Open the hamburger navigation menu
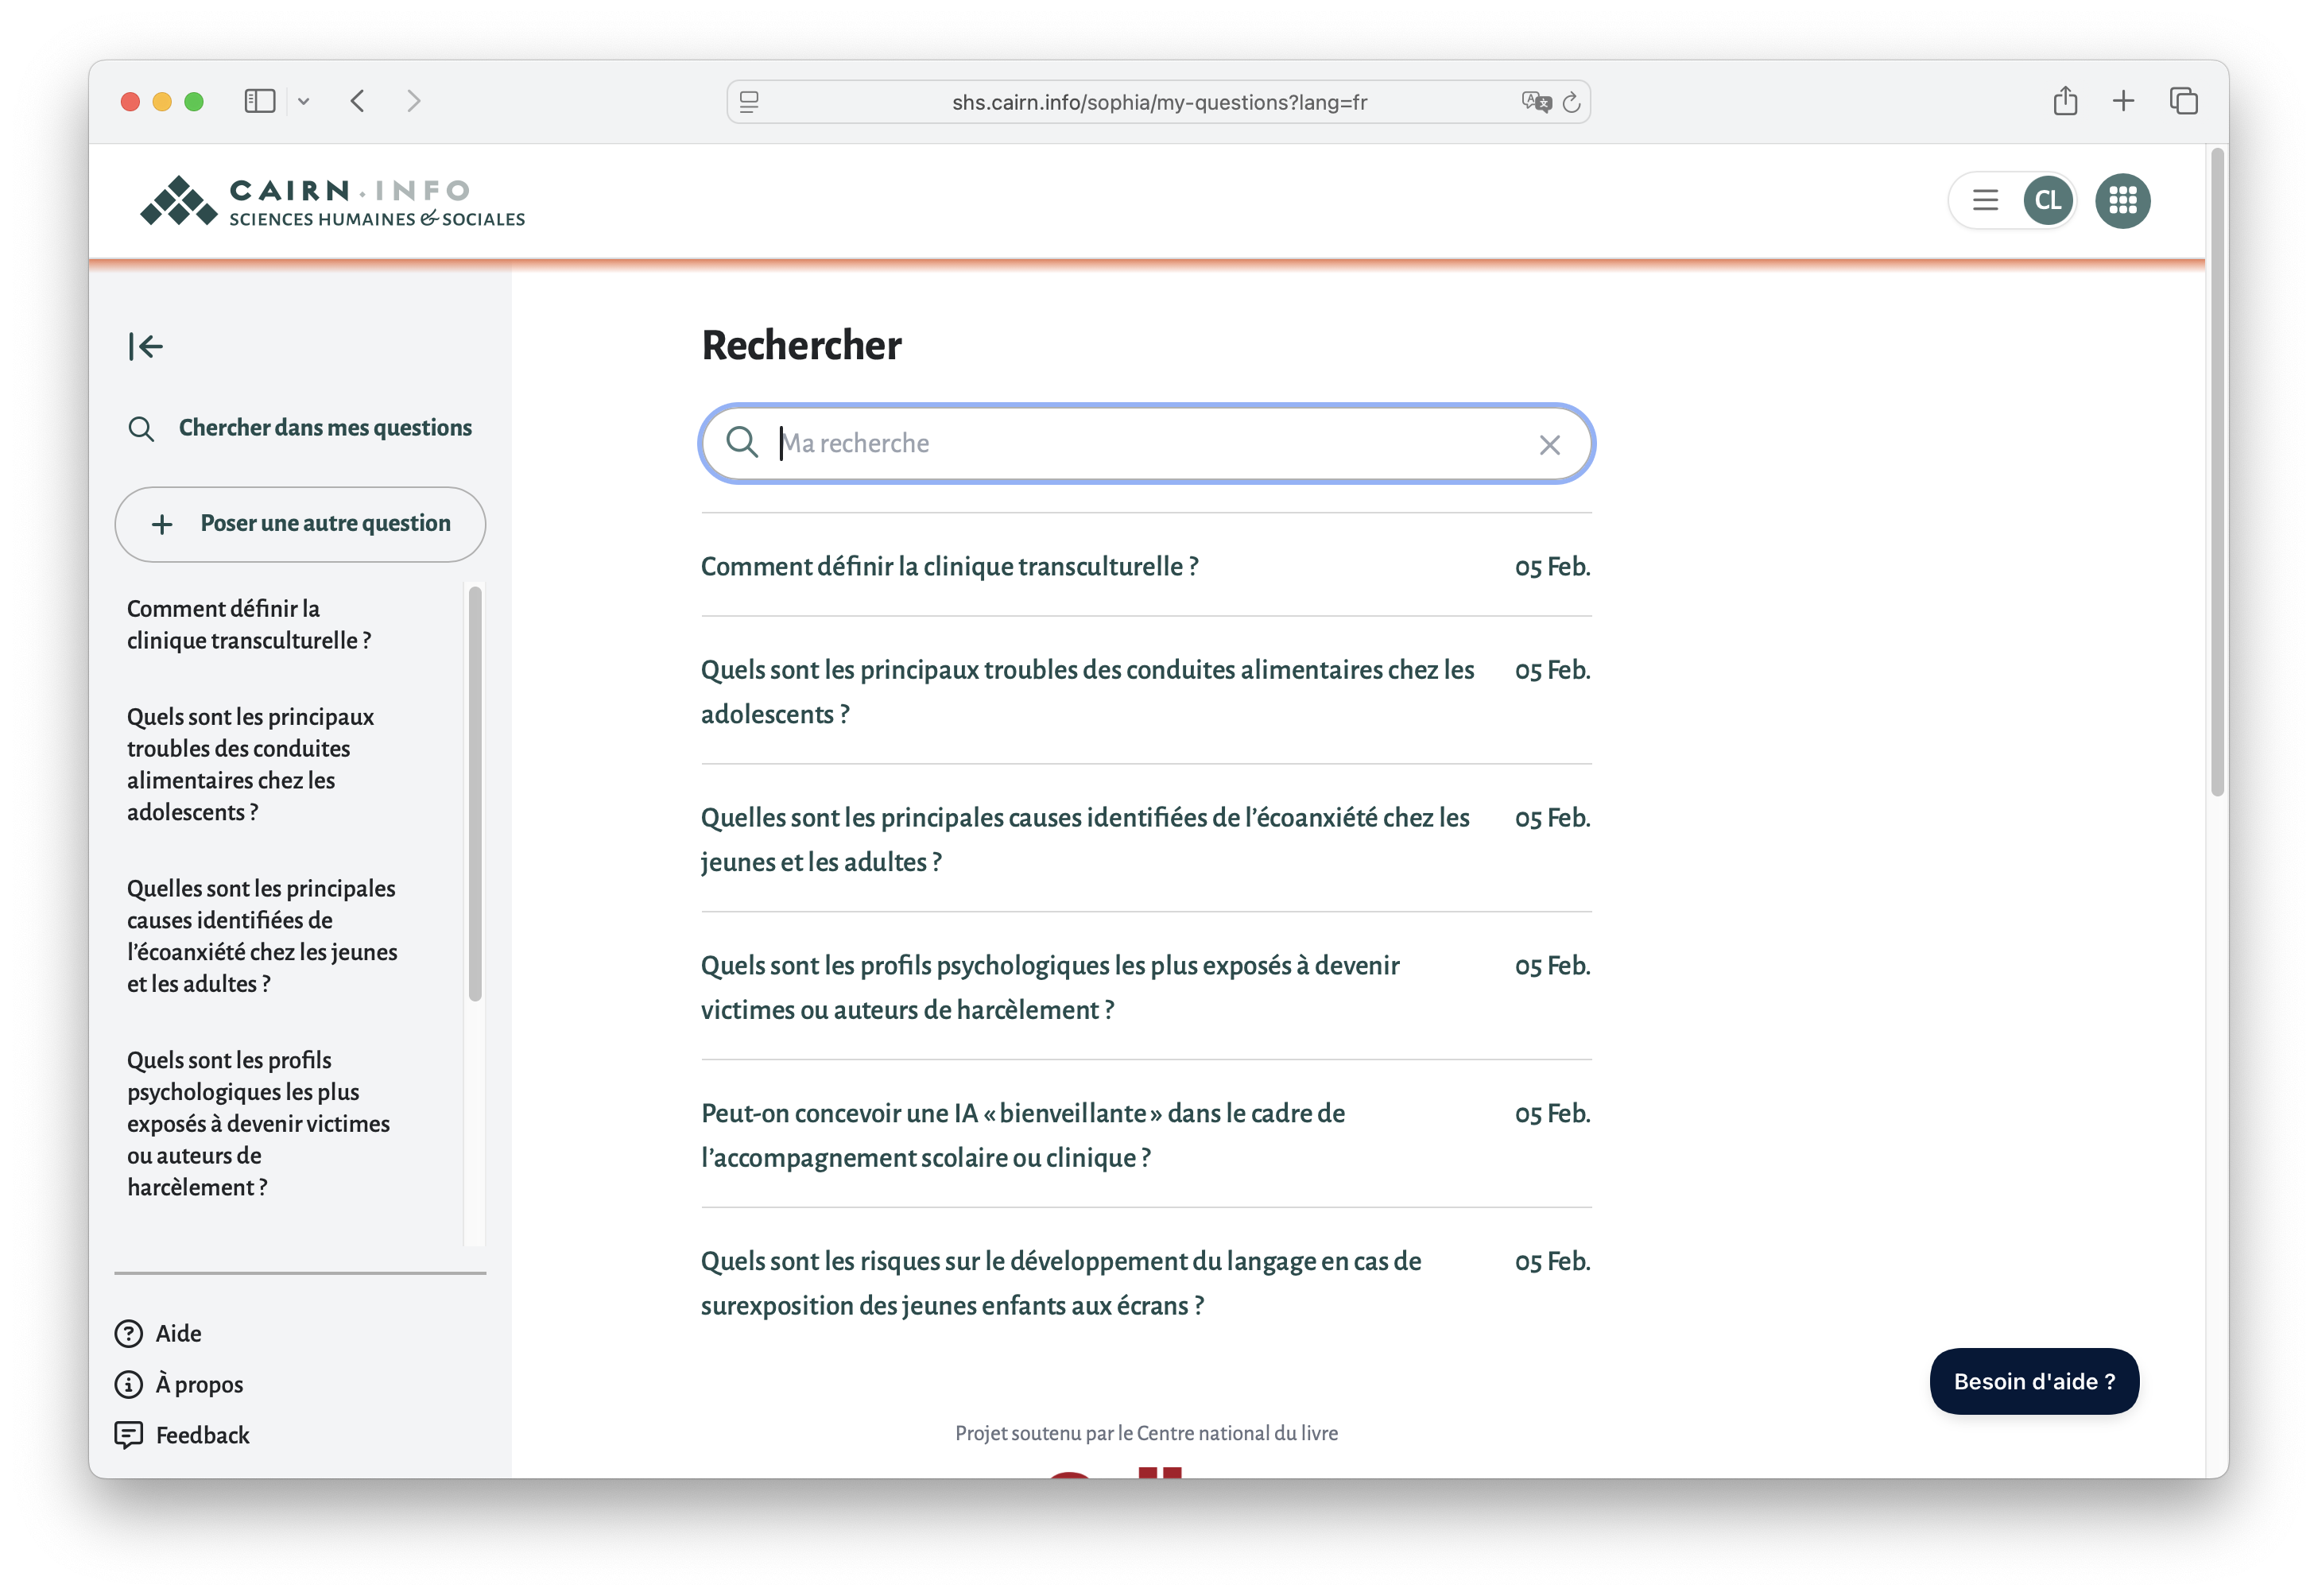2318x1596 pixels. [x=1985, y=201]
